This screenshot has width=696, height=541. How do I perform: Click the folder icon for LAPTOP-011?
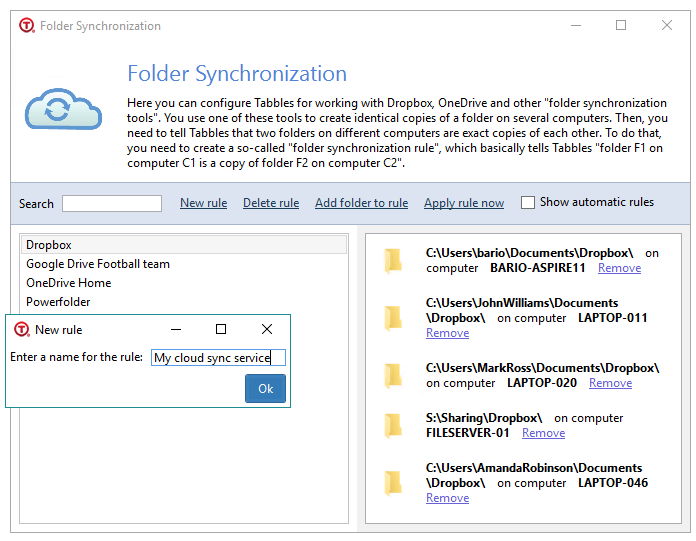tap(393, 318)
